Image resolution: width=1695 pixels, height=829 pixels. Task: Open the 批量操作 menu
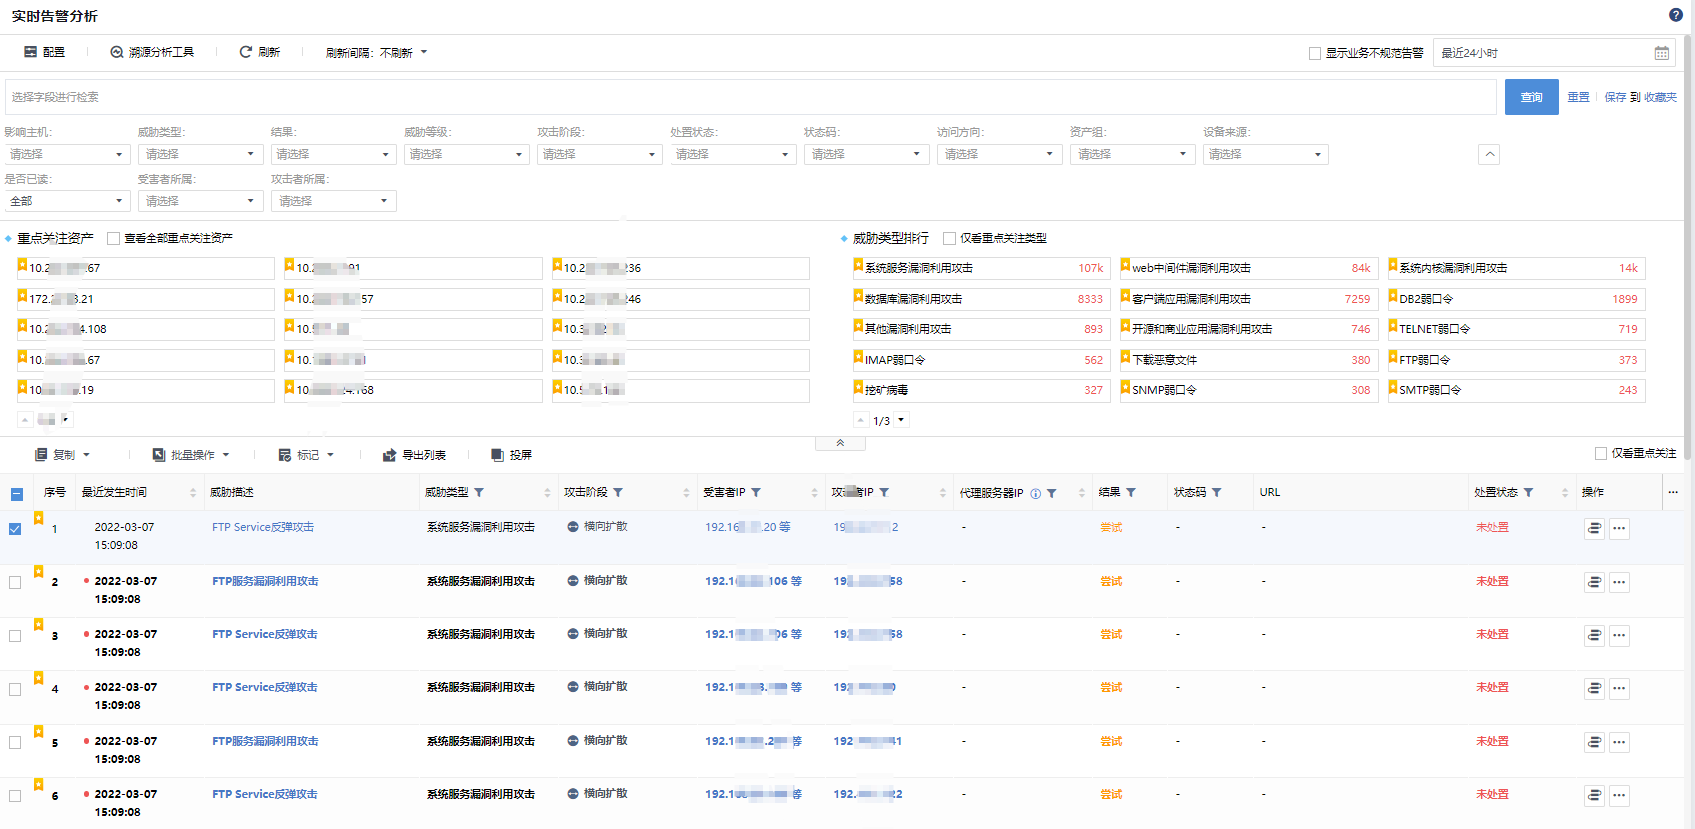[x=191, y=455]
